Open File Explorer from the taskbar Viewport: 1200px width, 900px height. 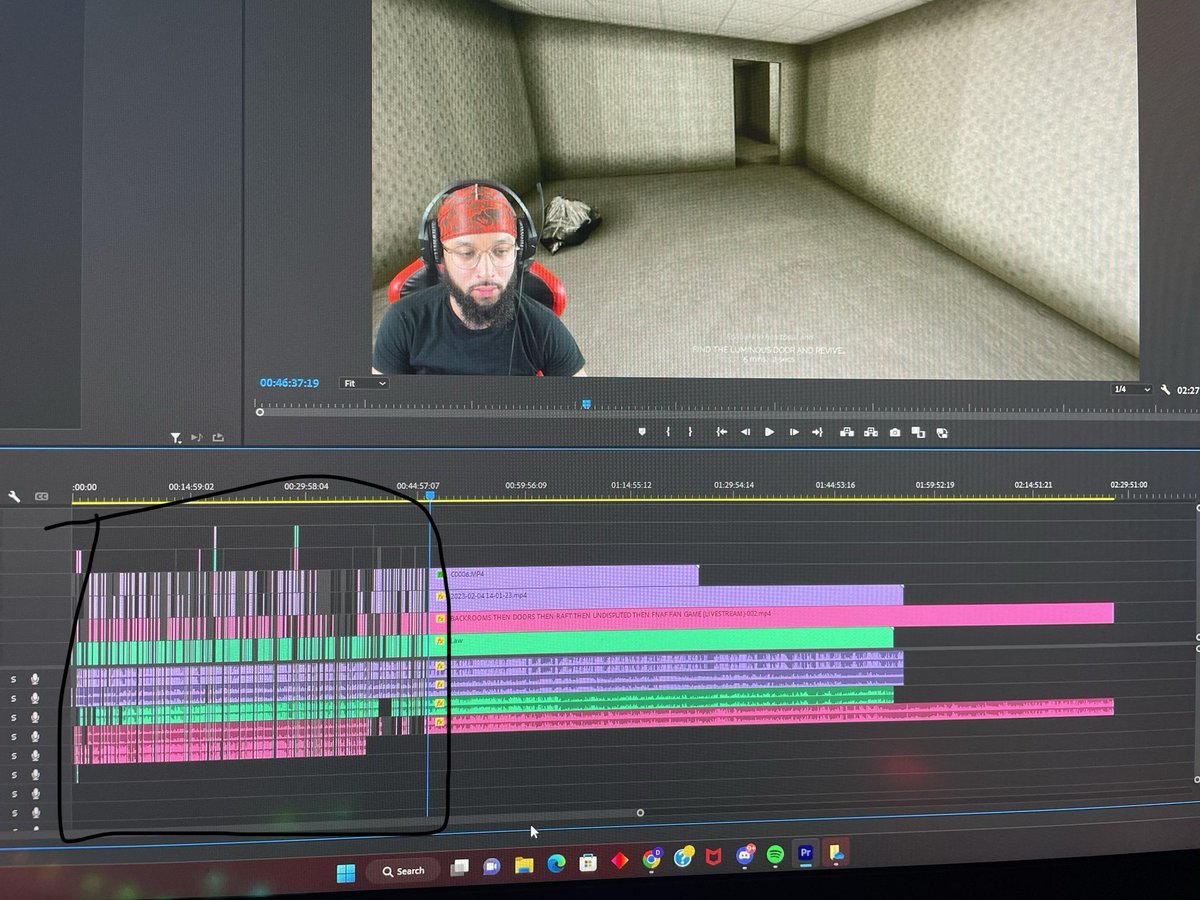tap(524, 864)
